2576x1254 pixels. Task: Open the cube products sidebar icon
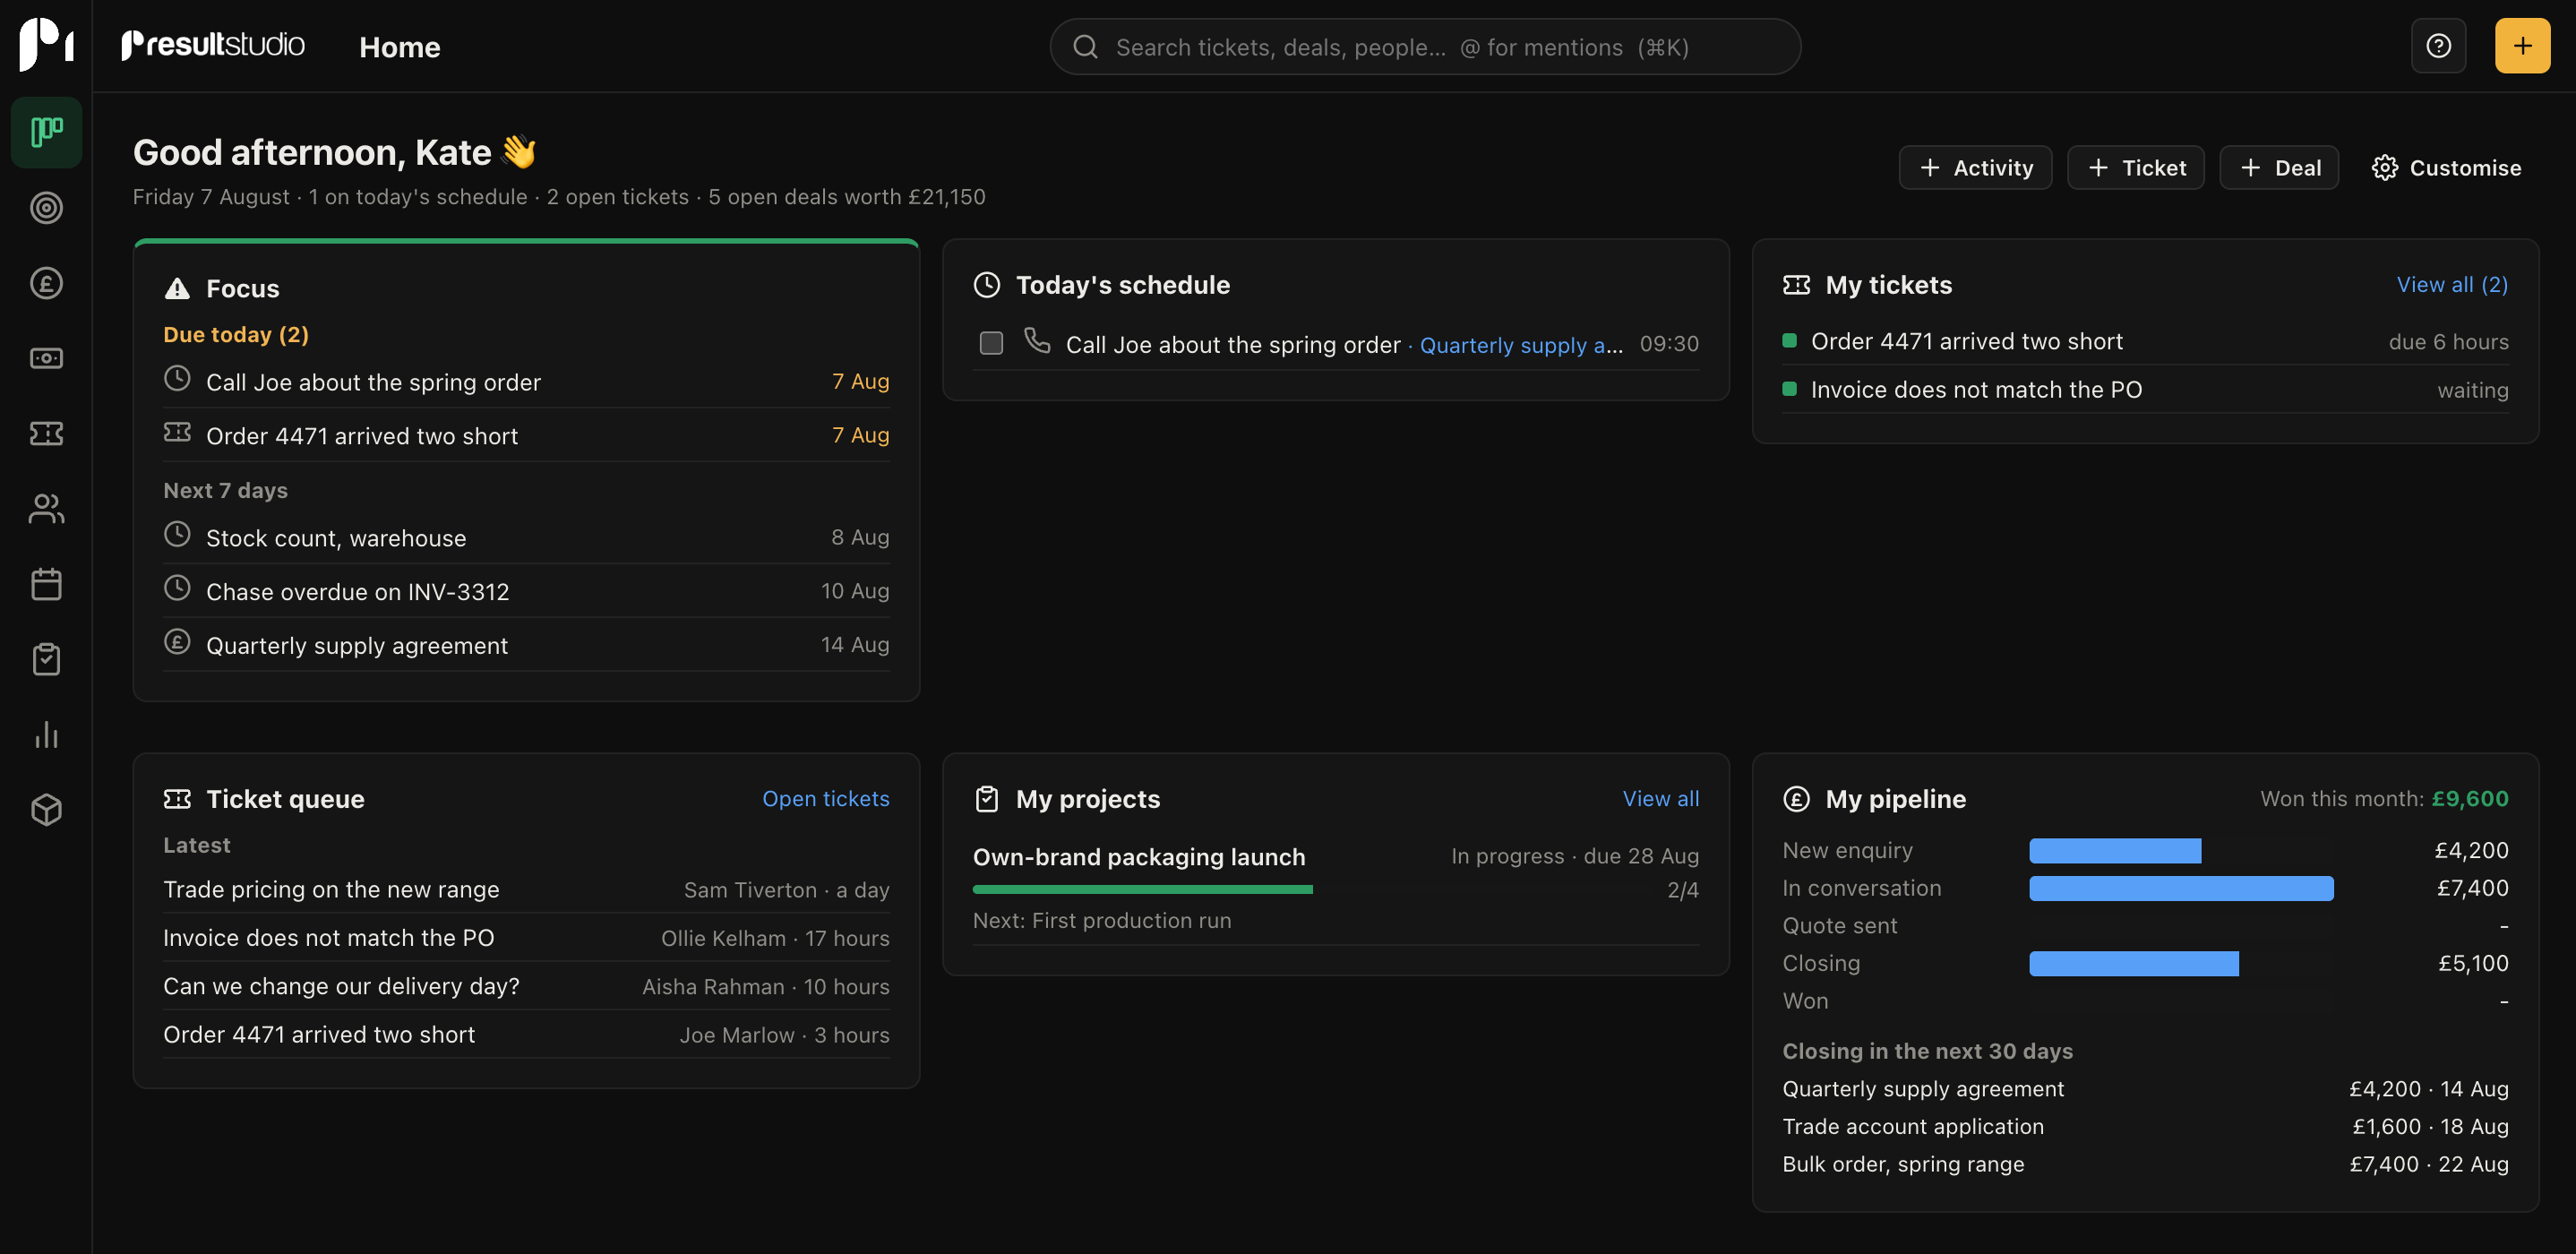(46, 810)
